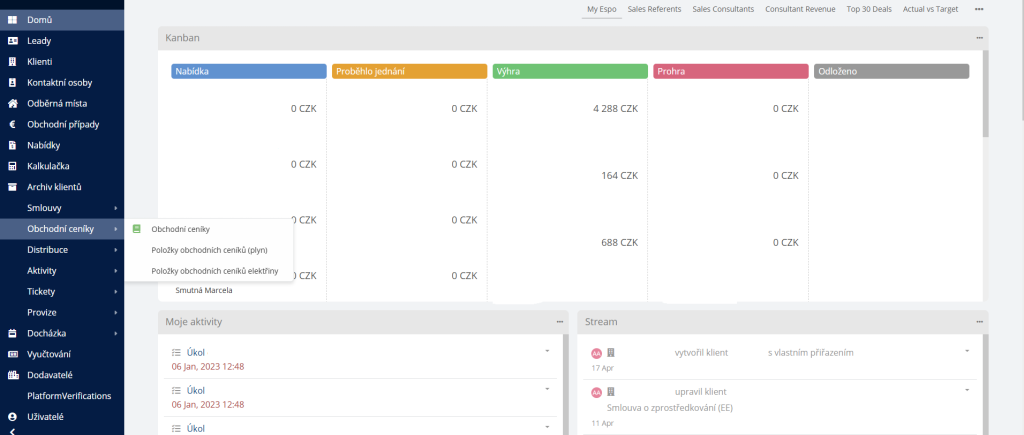
Task: Open the Moje aktivity panel options menu
Action: coord(560,322)
